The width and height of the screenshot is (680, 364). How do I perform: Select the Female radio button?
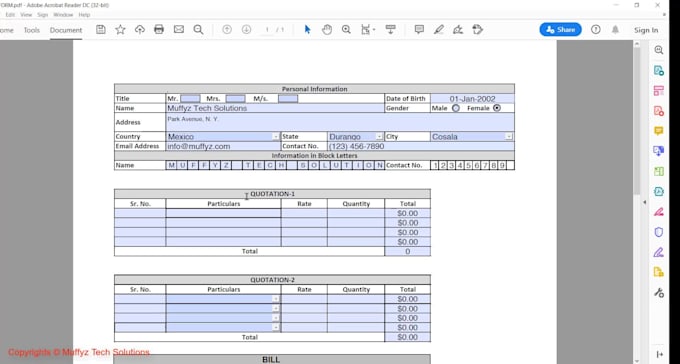pos(497,108)
